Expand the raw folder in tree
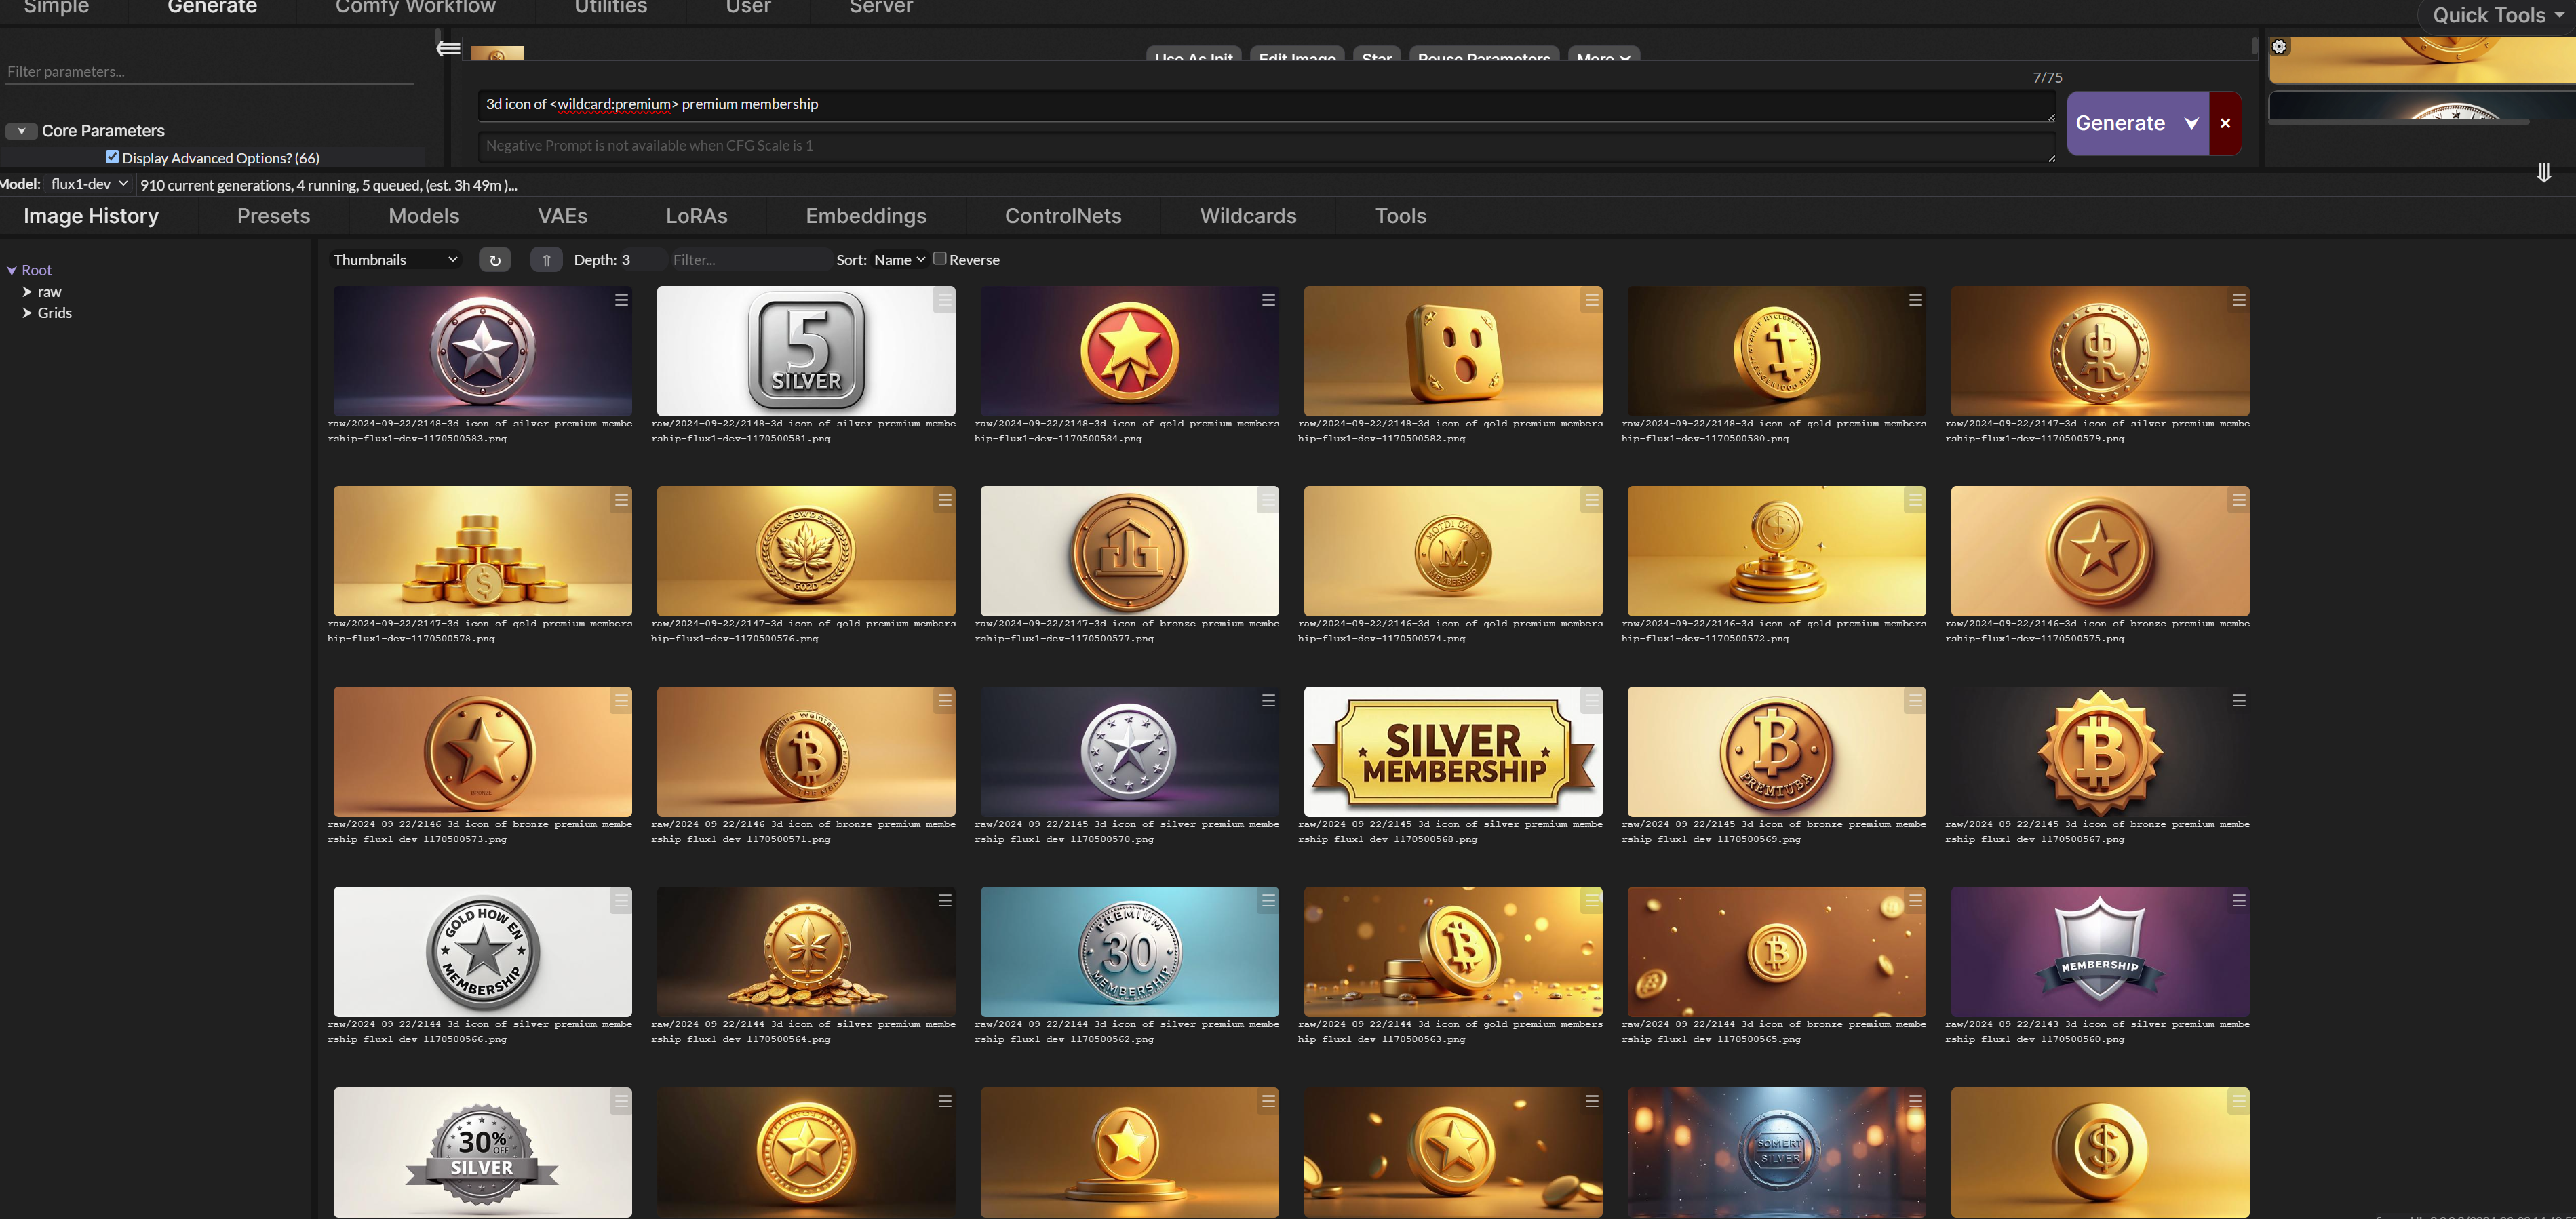This screenshot has width=2576, height=1219. 27,292
